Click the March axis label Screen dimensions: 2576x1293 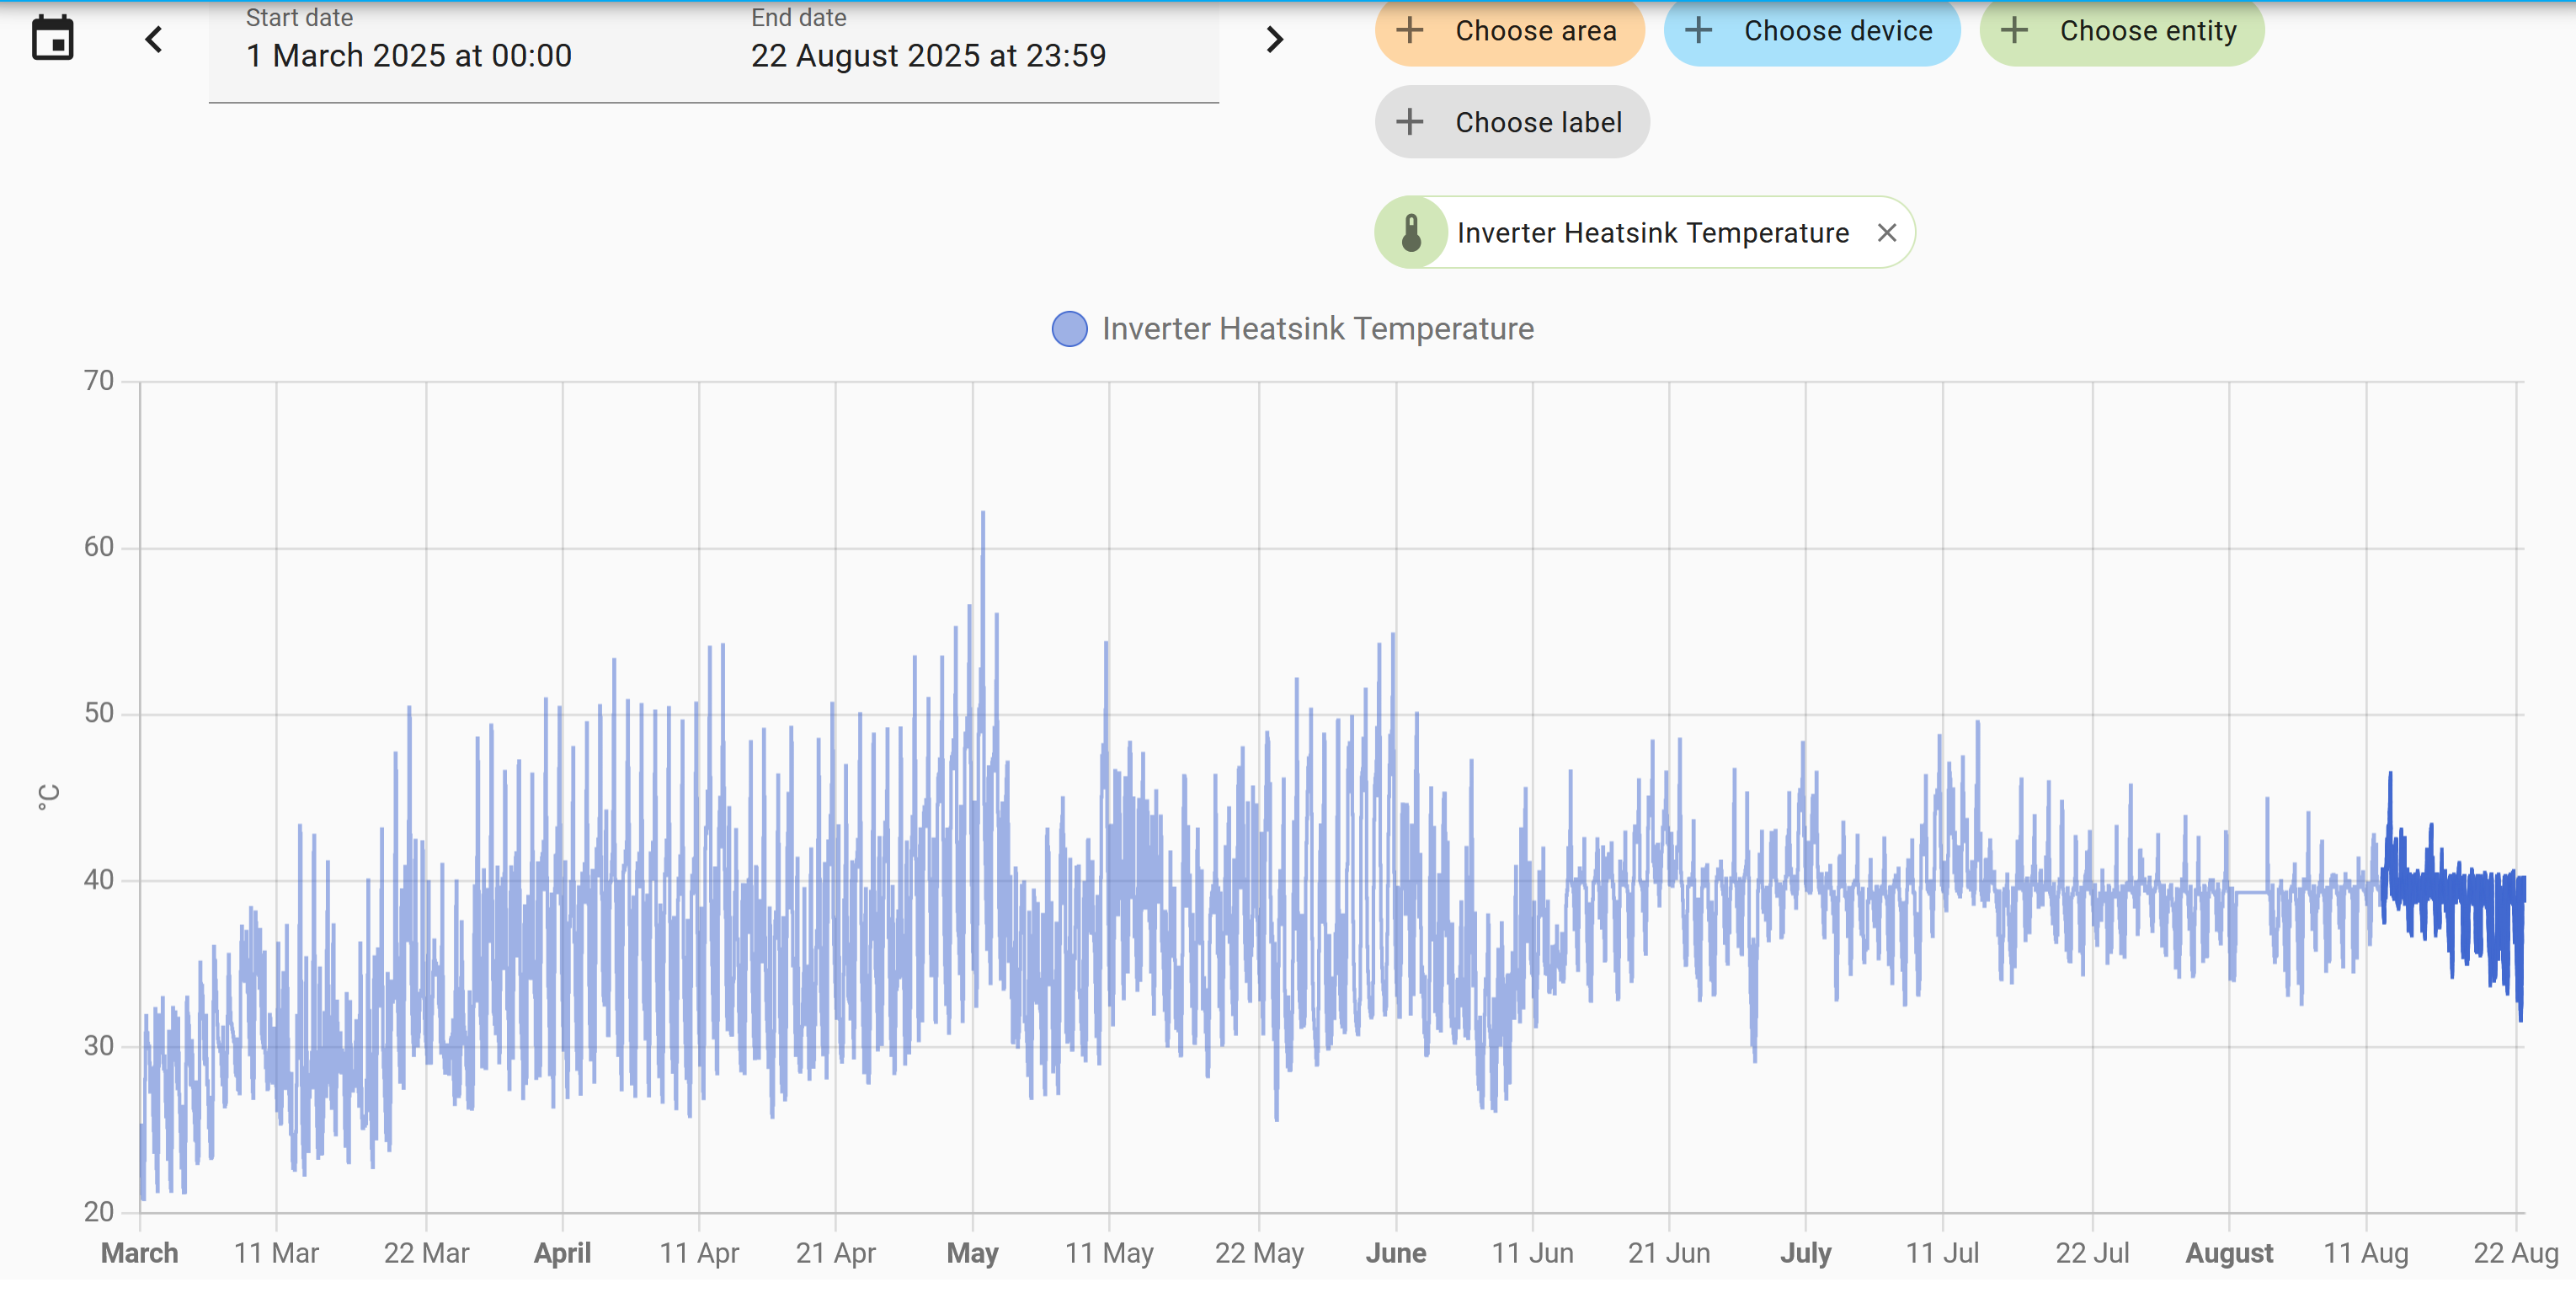pyautogui.click(x=140, y=1253)
